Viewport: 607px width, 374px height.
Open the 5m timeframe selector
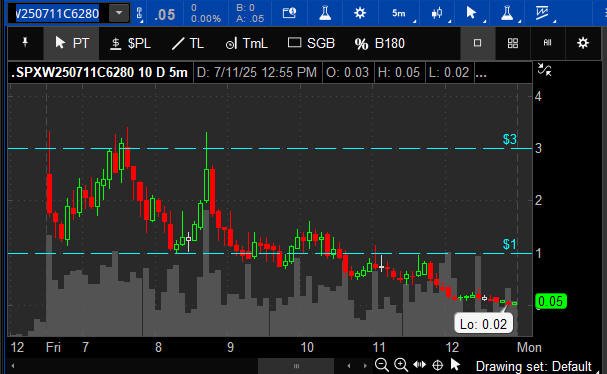pos(399,13)
